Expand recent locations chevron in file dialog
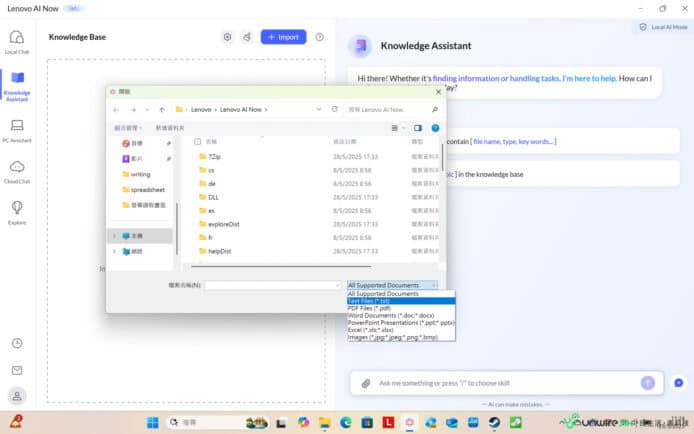 tap(147, 110)
